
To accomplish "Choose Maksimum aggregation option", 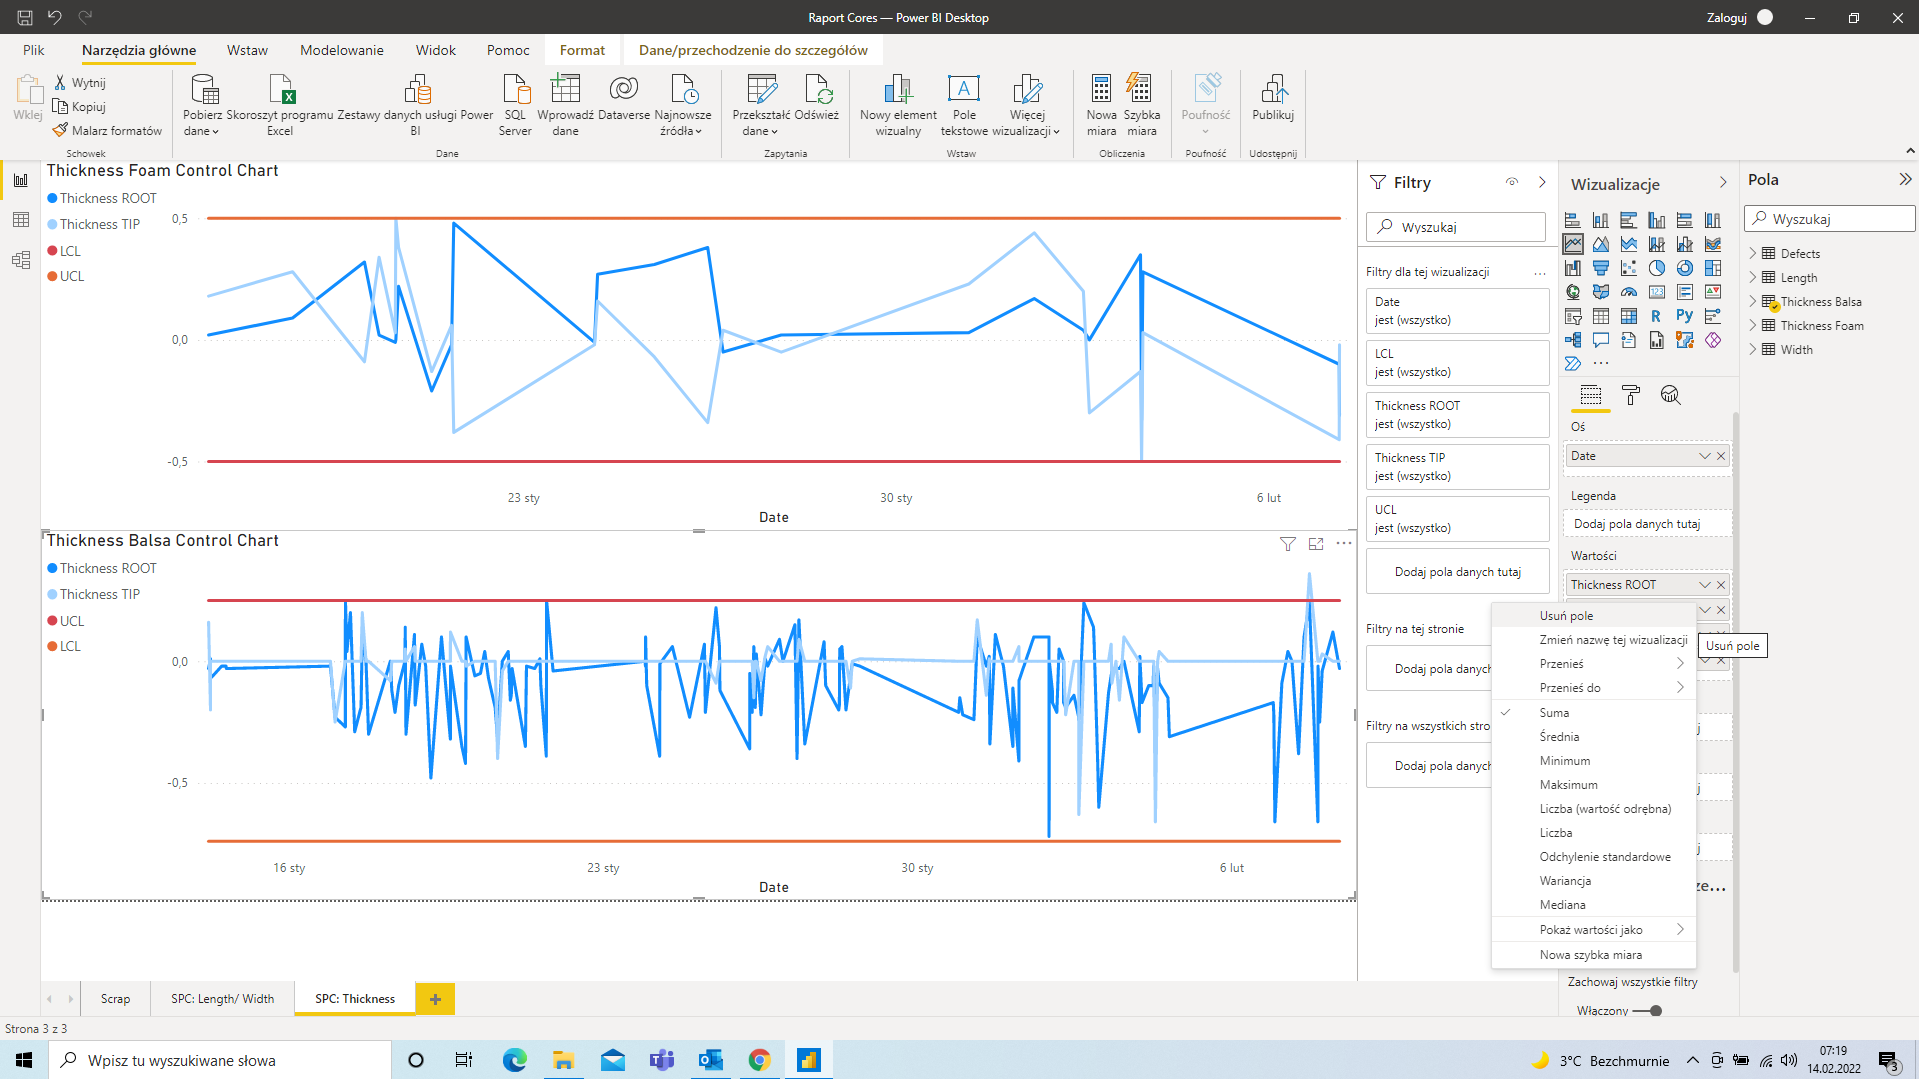I will [x=1568, y=785].
